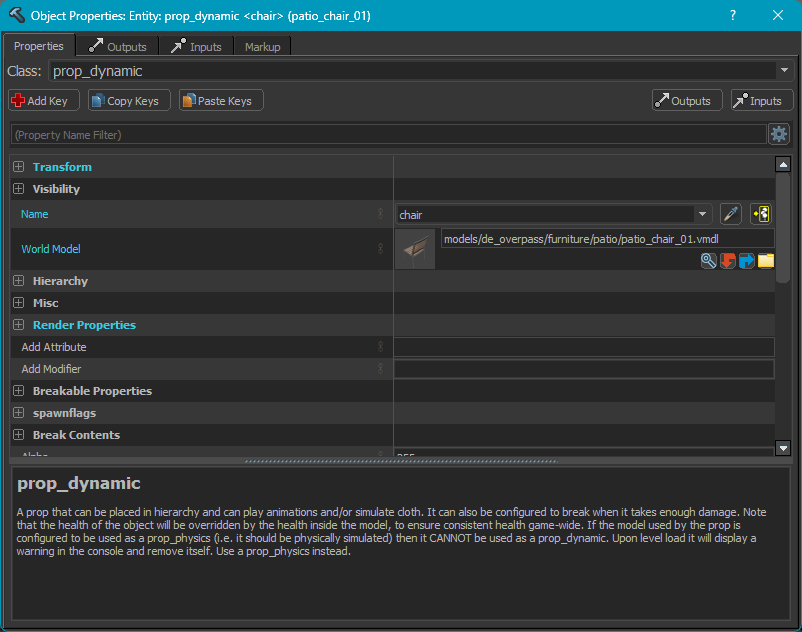Expand the Breakable Properties section
This screenshot has height=632, width=802.
[x=19, y=391]
